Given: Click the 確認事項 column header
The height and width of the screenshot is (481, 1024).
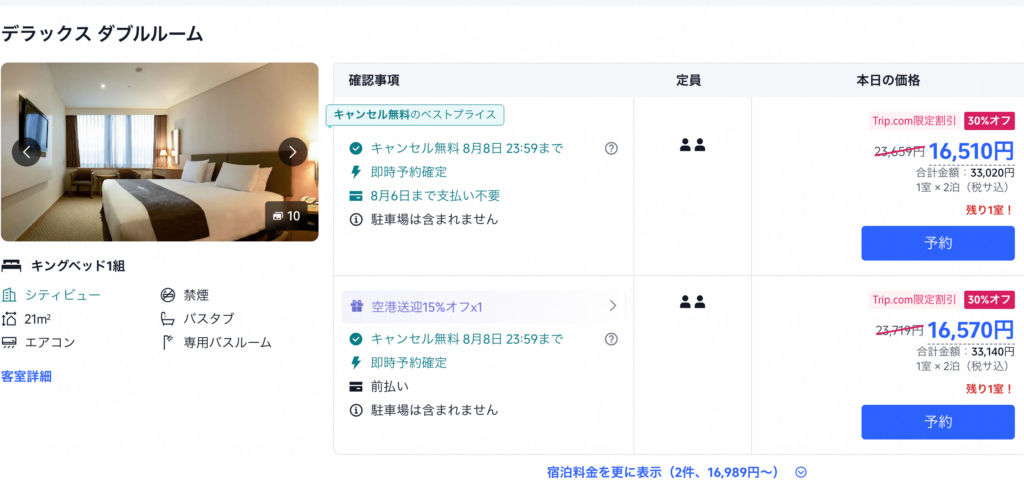Looking at the screenshot, I should click(374, 81).
